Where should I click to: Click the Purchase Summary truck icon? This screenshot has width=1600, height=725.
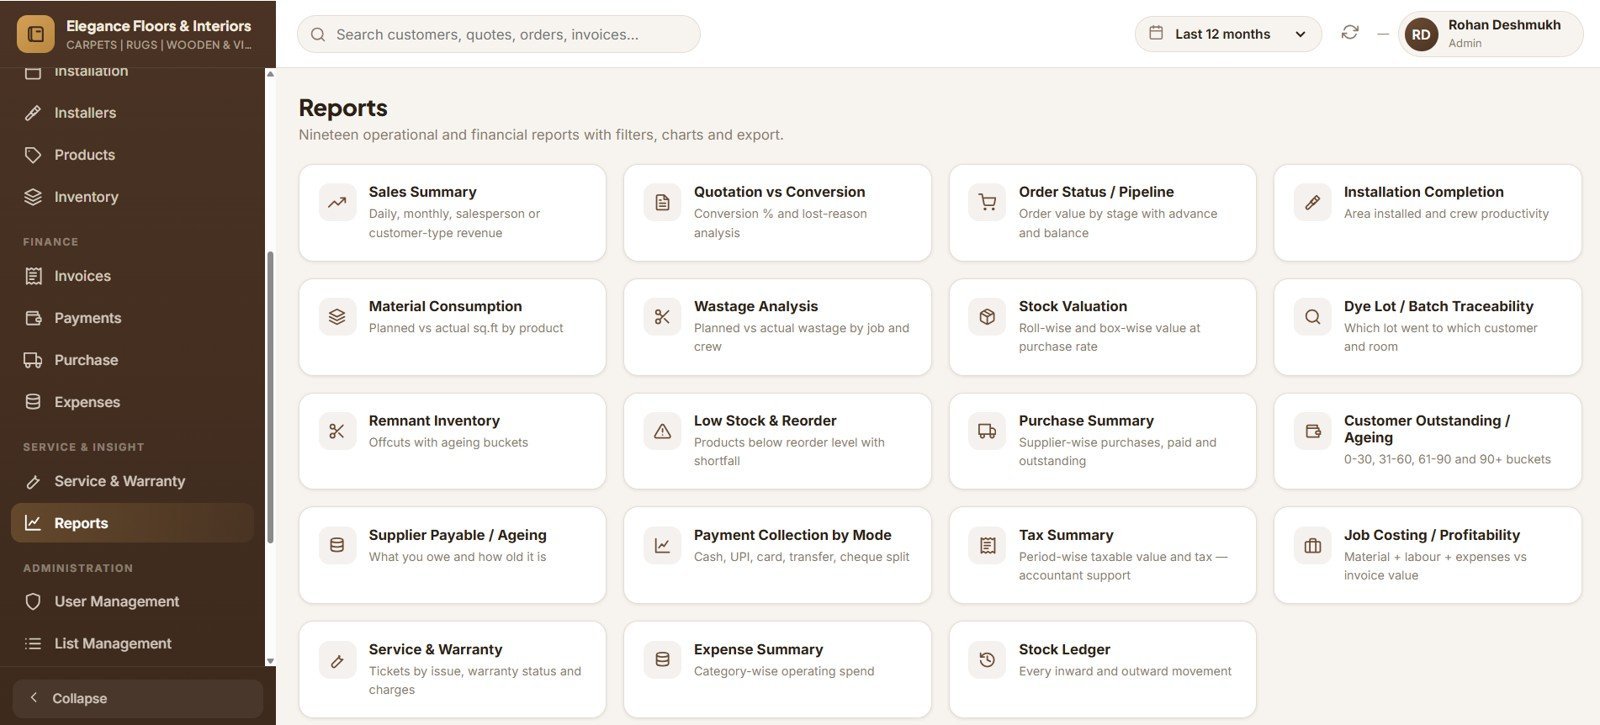click(x=987, y=431)
